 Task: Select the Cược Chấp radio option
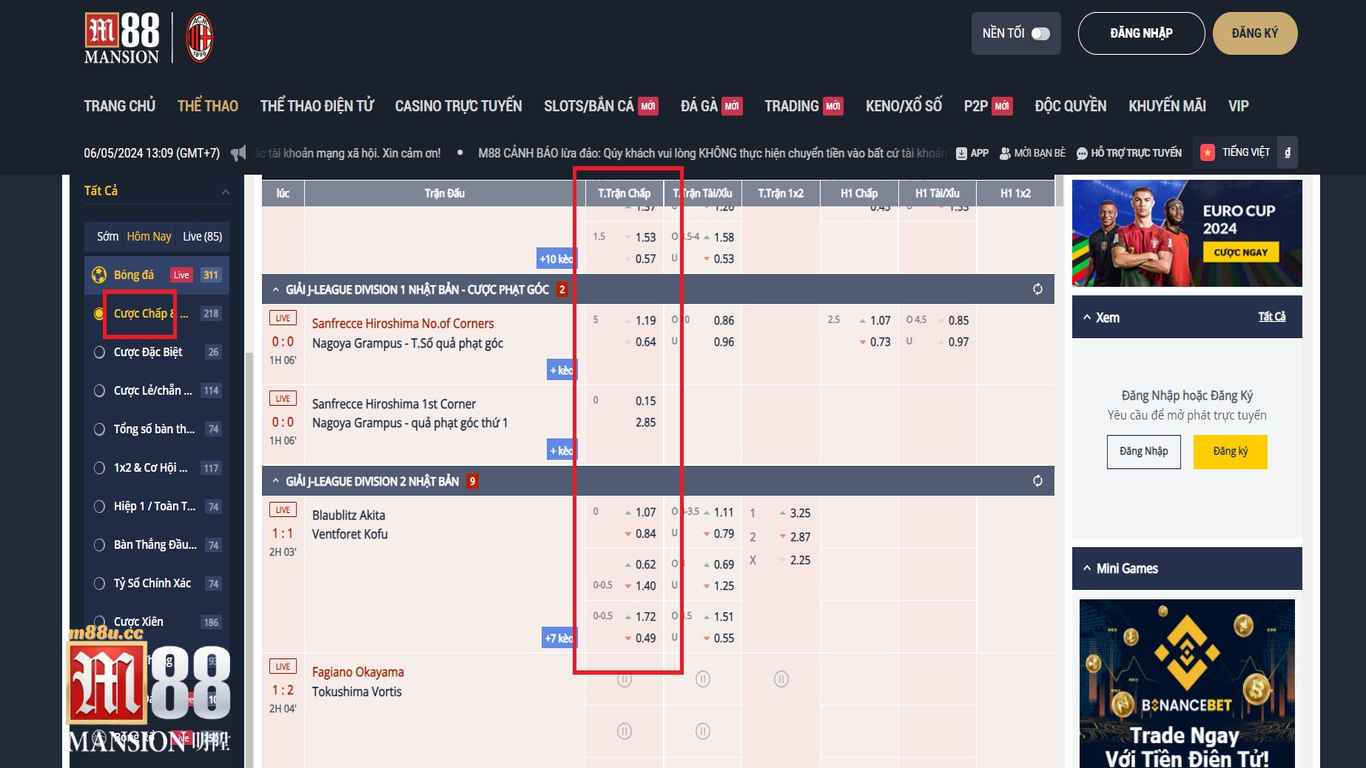click(99, 314)
